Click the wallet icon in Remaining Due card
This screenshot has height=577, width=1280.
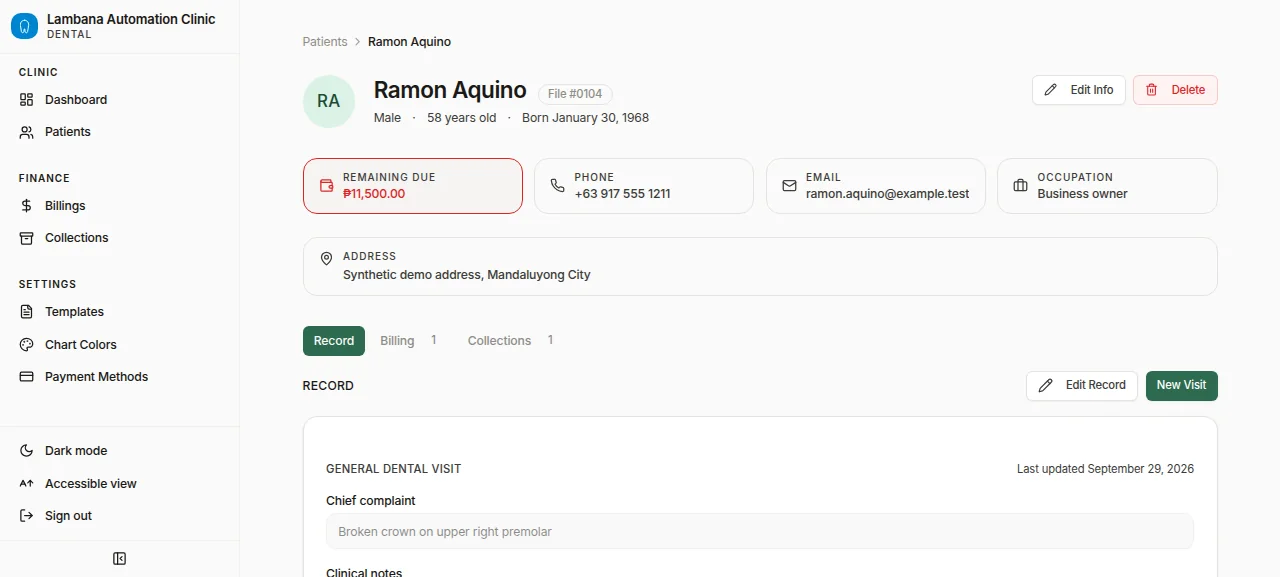[326, 186]
